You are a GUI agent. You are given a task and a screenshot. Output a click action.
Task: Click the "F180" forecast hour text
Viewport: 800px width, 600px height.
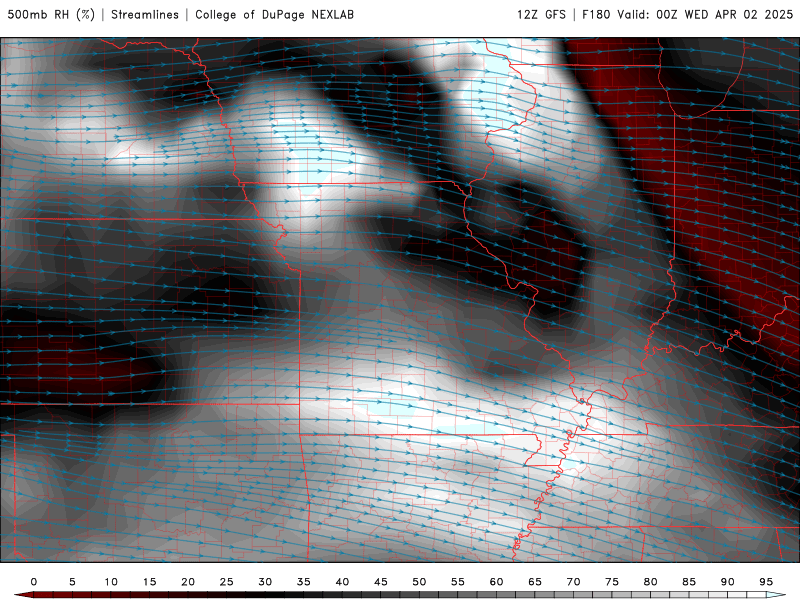coord(596,15)
